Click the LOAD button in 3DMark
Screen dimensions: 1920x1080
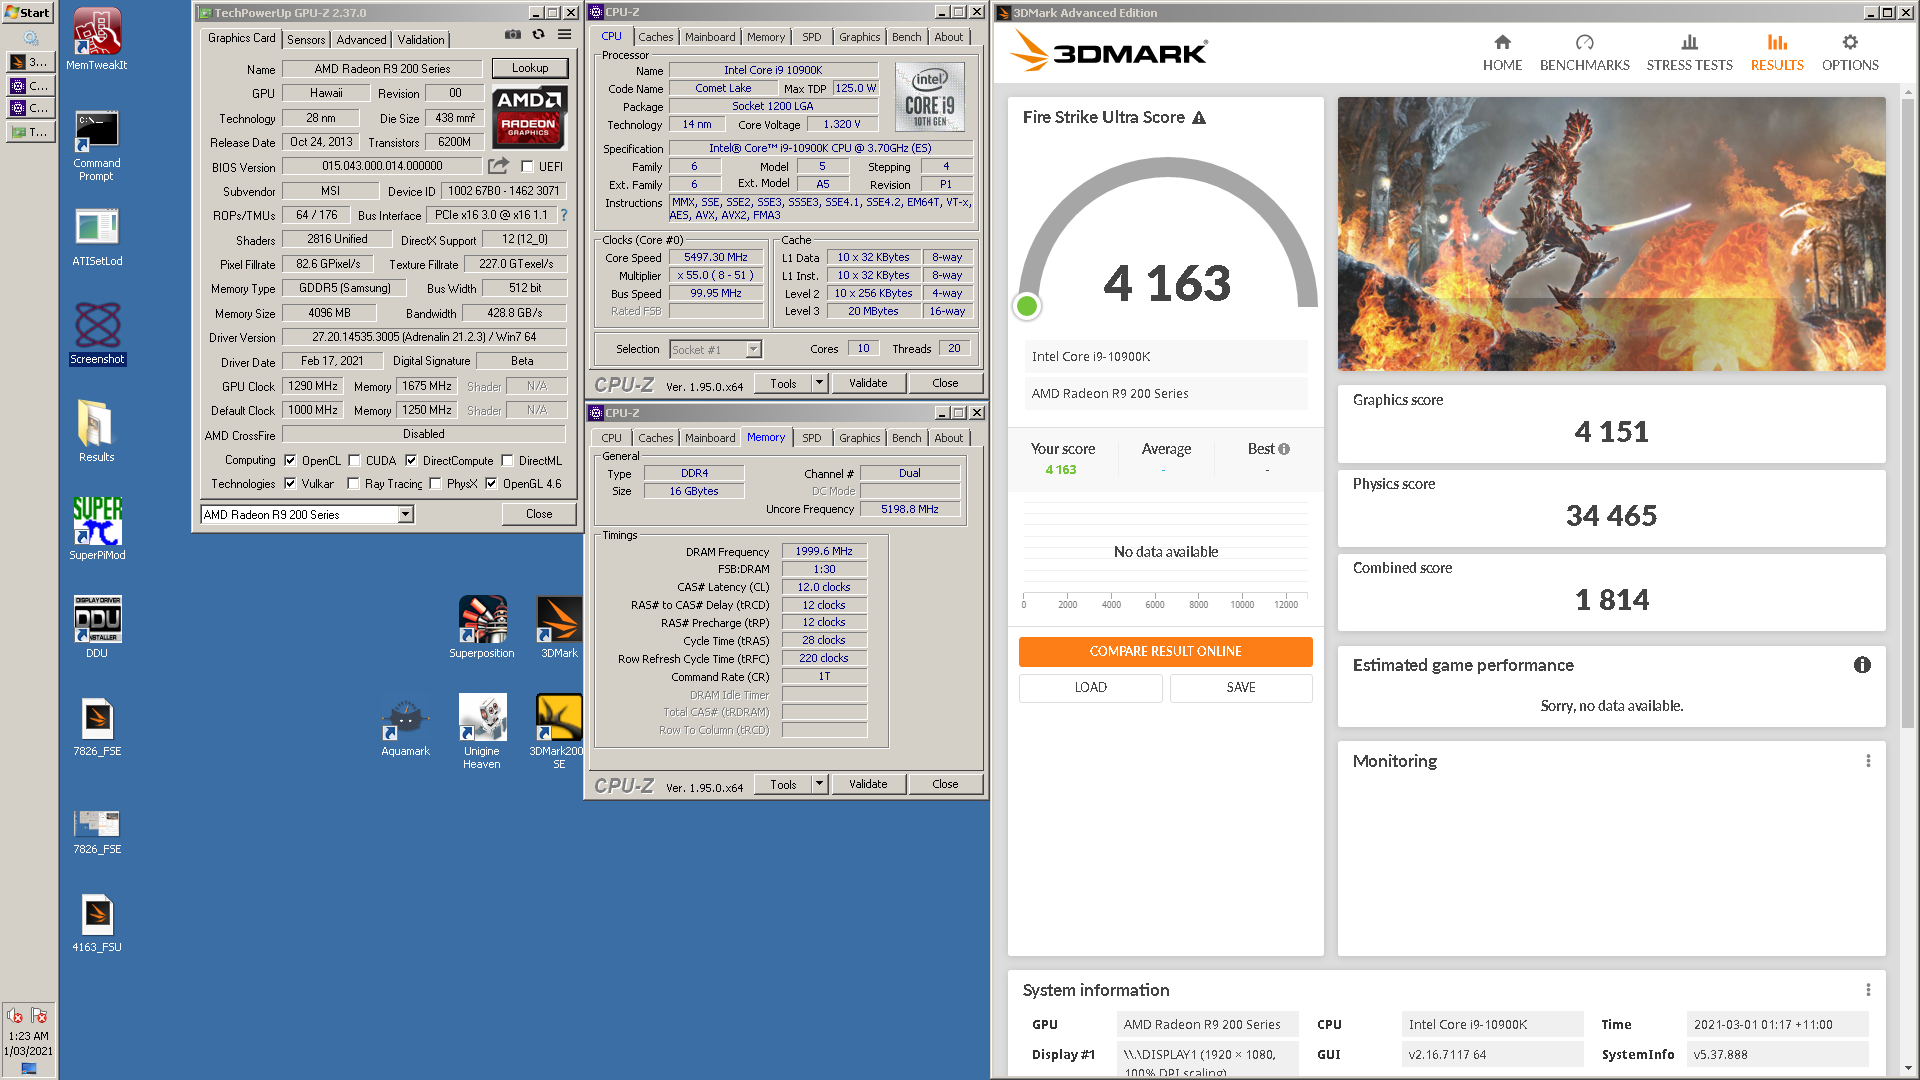[x=1090, y=688]
